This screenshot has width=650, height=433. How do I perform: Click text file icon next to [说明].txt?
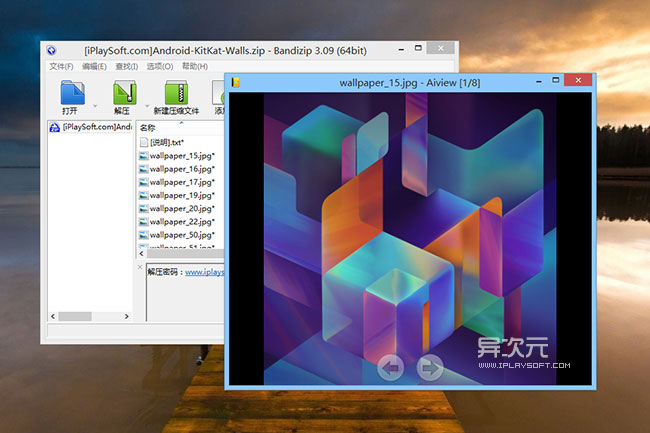click(x=143, y=143)
